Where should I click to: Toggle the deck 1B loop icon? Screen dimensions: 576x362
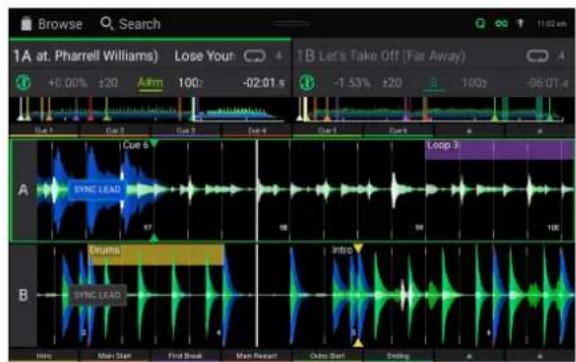coord(537,56)
